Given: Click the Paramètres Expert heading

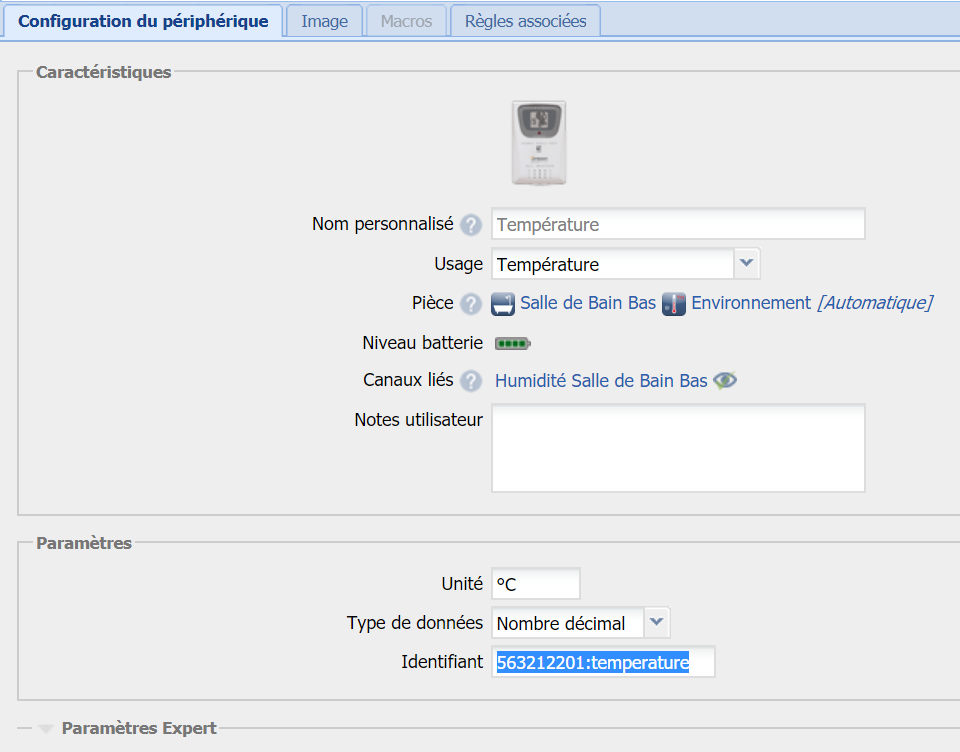Looking at the screenshot, I should (139, 728).
